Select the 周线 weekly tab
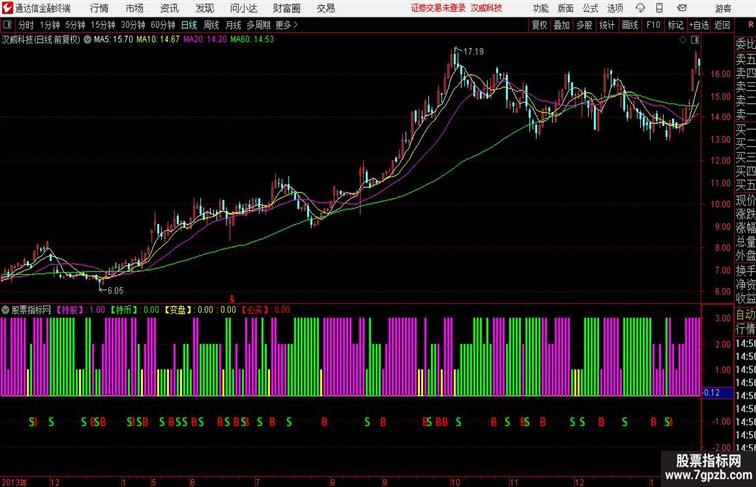 pos(211,25)
